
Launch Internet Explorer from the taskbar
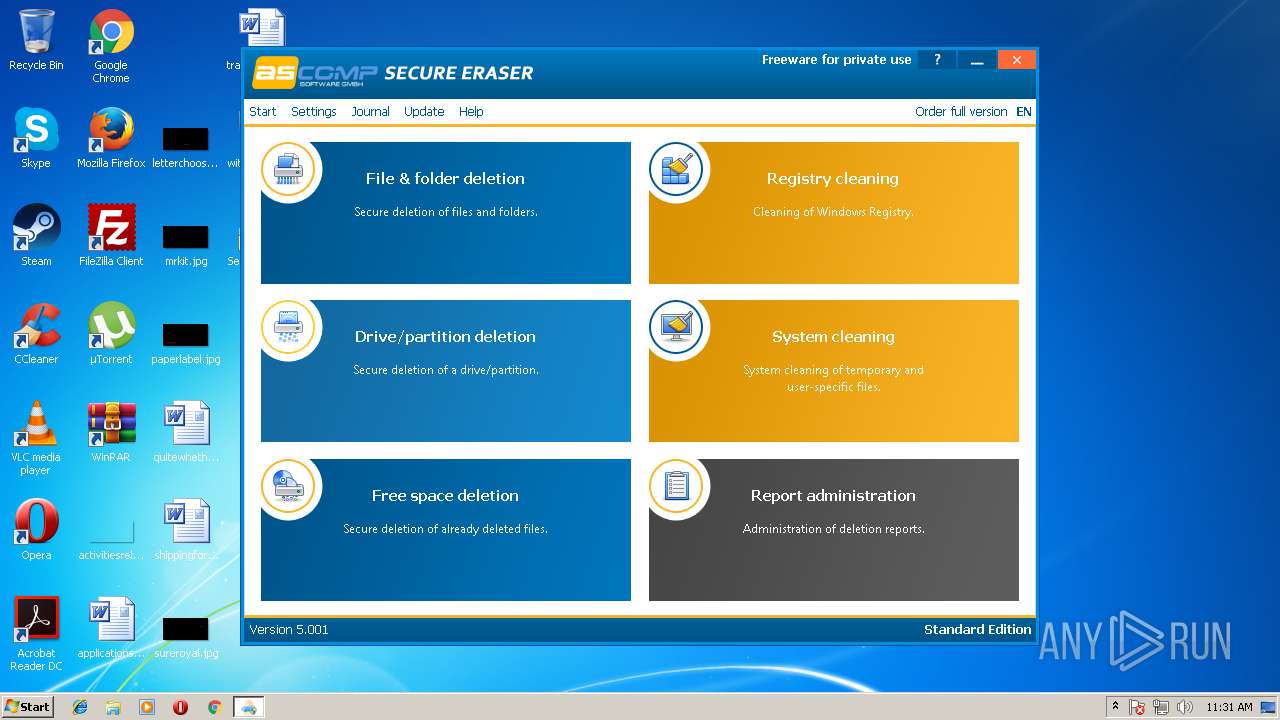80,707
